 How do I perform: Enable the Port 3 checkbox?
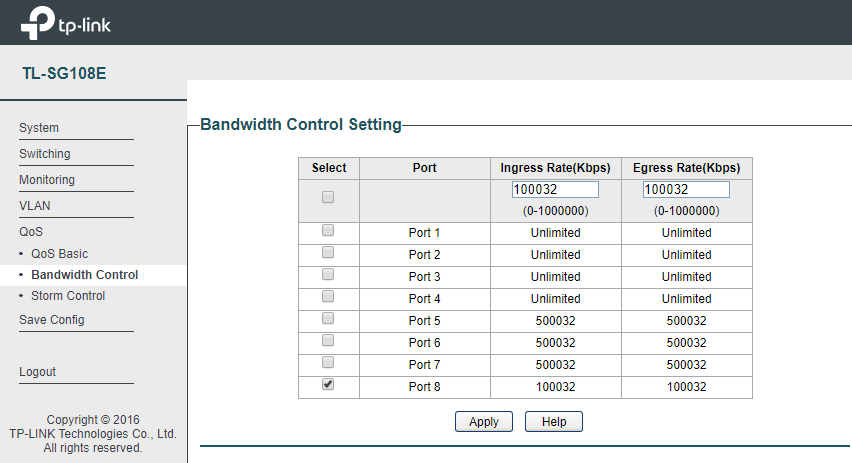point(328,275)
